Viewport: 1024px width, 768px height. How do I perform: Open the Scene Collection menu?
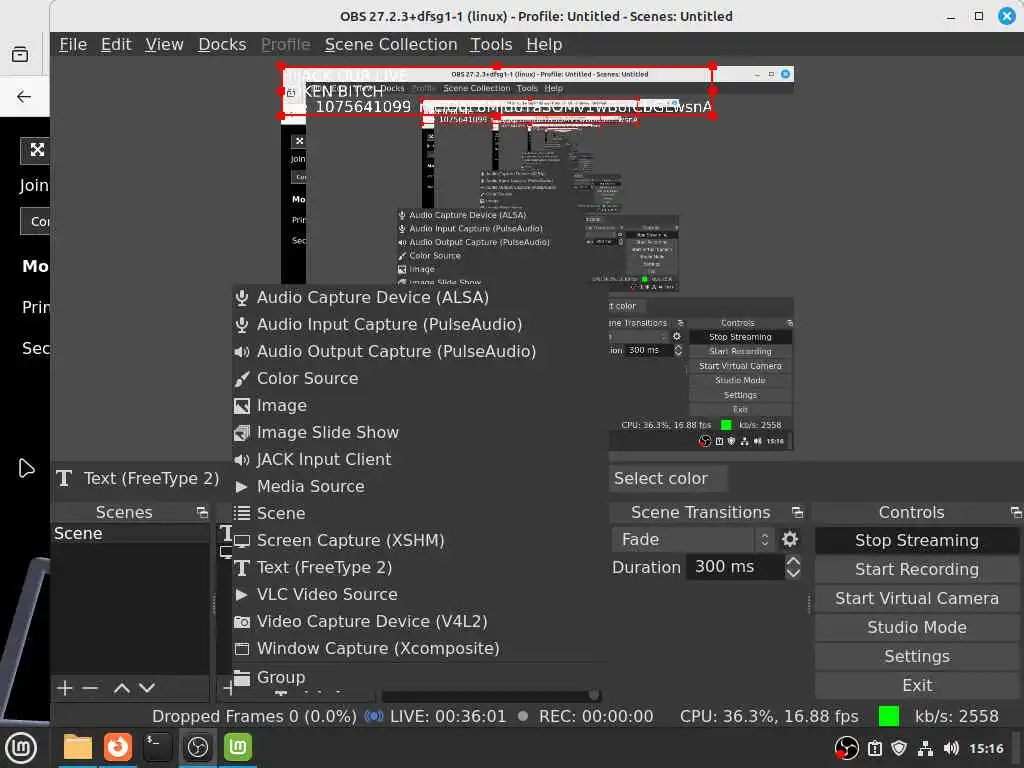click(x=391, y=44)
